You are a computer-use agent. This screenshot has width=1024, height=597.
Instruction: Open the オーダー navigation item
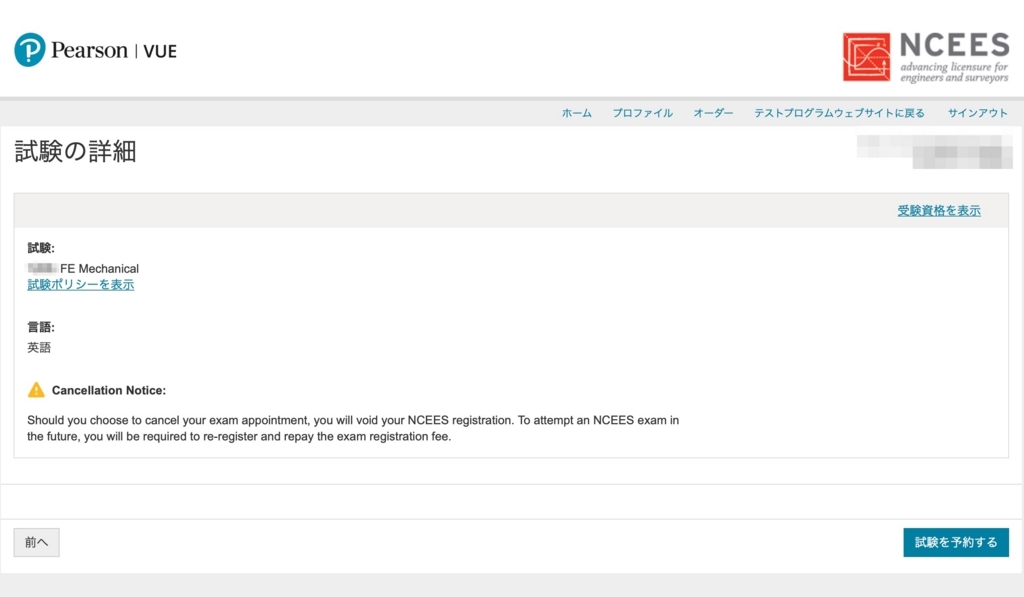(713, 113)
